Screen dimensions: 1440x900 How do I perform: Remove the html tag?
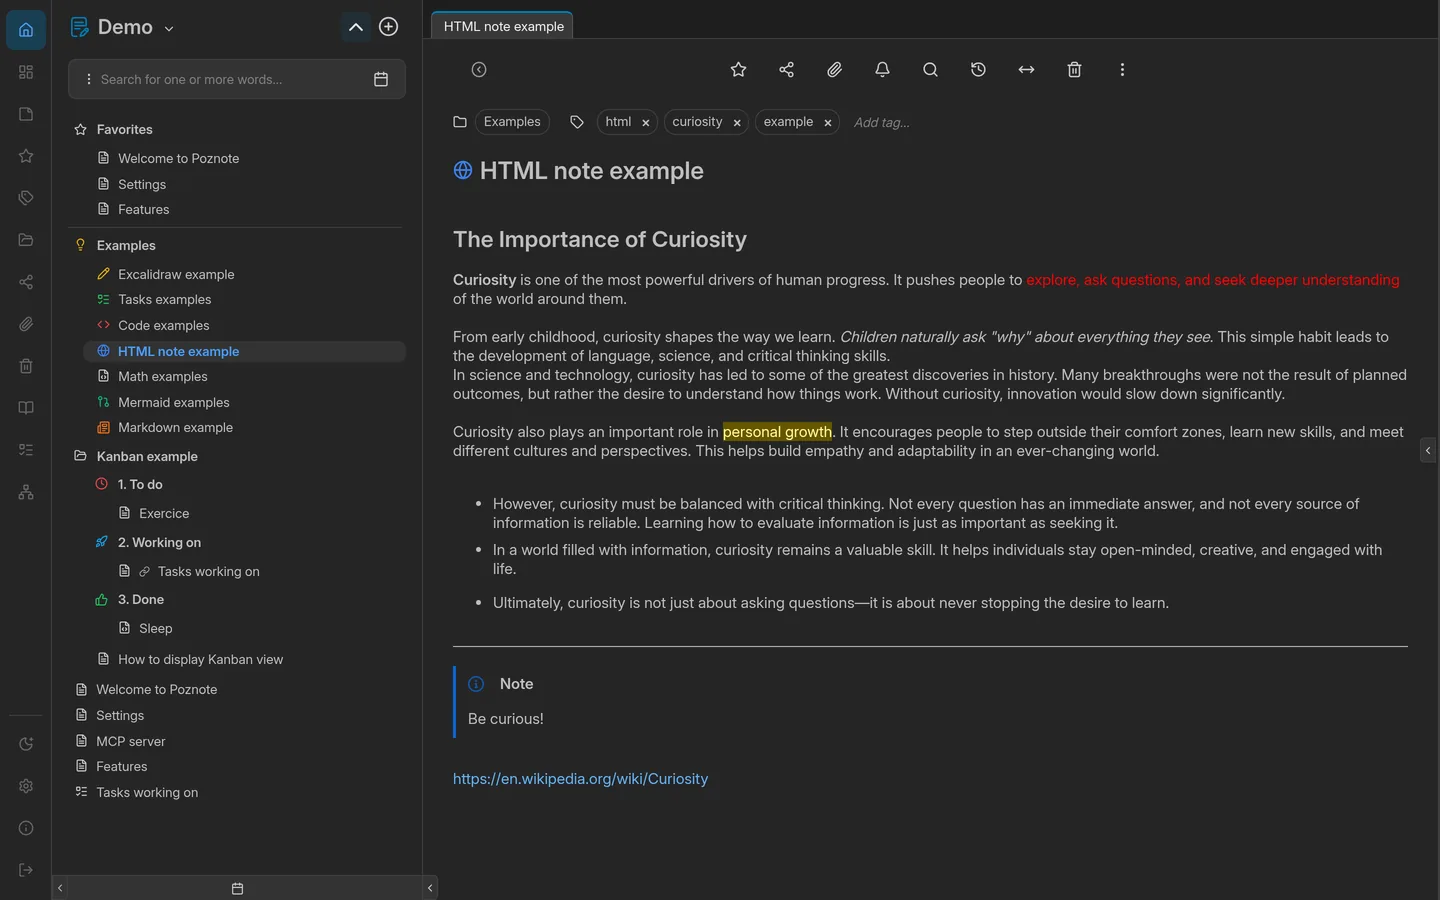646,123
